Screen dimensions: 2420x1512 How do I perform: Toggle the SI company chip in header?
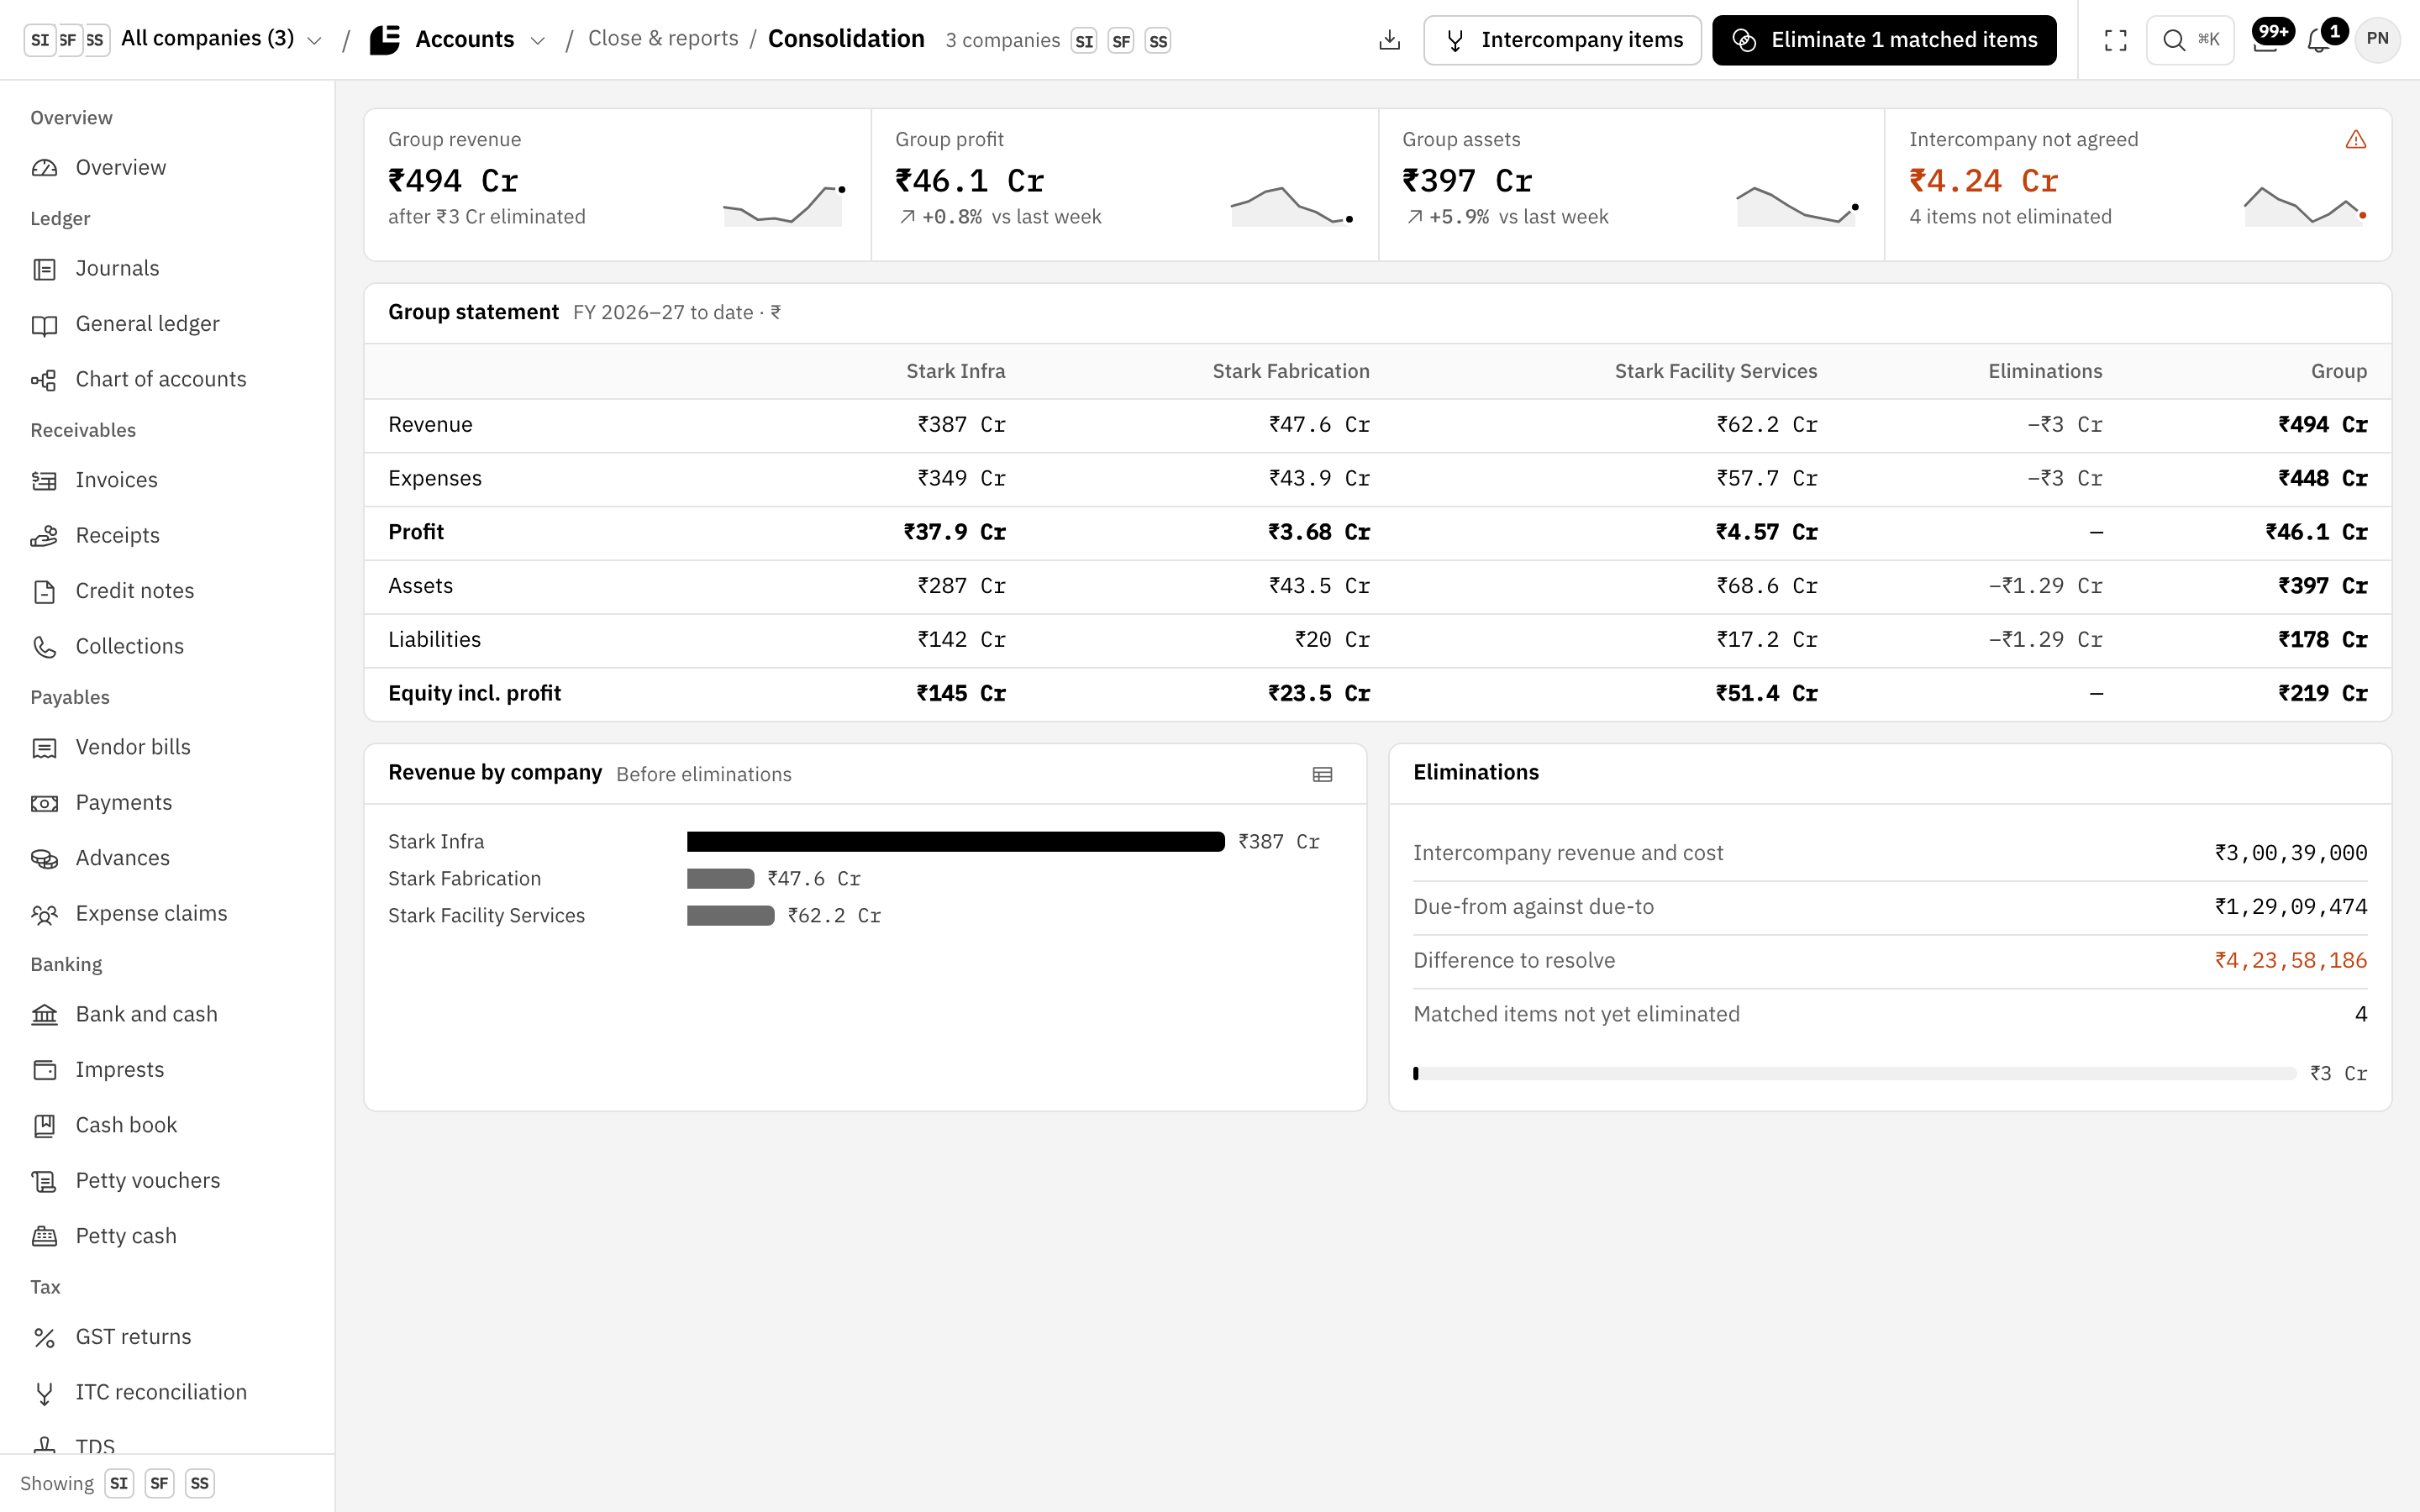1083,41
